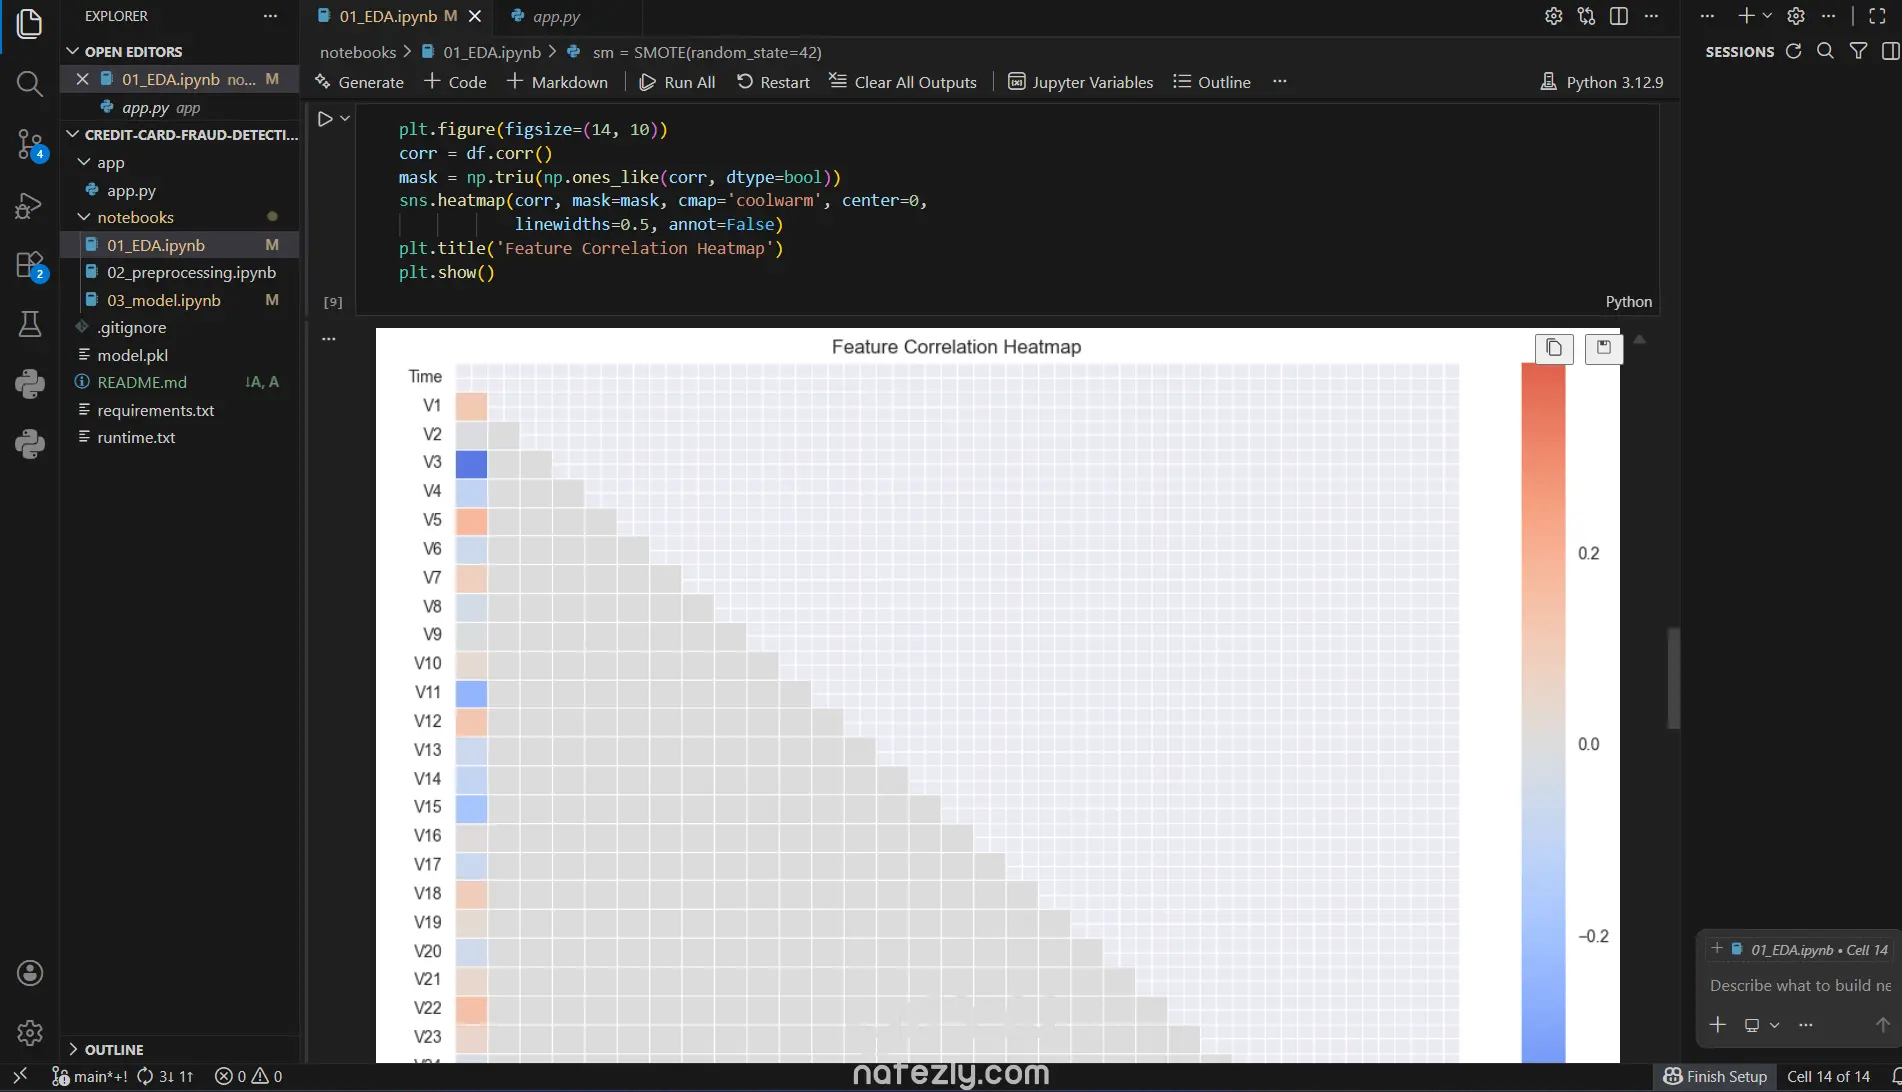Viewport: 1902px width, 1092px height.
Task: Collapse the CREDIT-CARD-FRAUD-DETECTI project section
Action: (72, 134)
